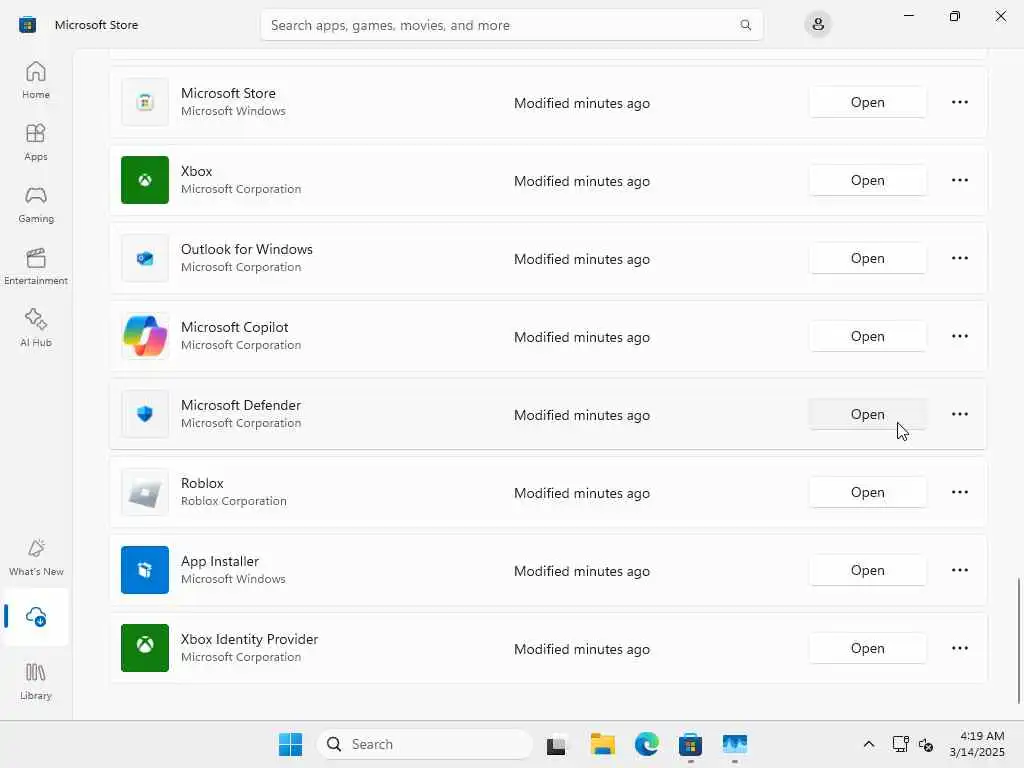Go to Apps in the sidebar
This screenshot has width=1024, height=768.
36,142
